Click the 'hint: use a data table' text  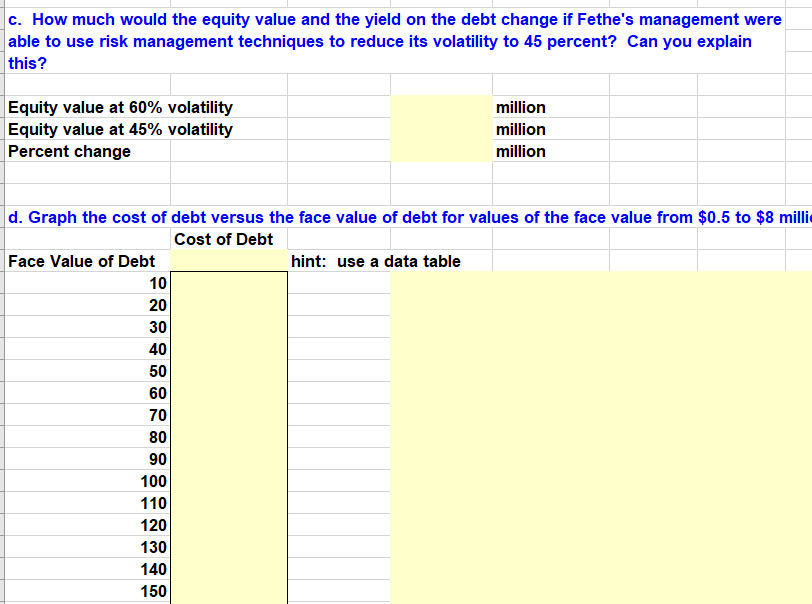375,261
